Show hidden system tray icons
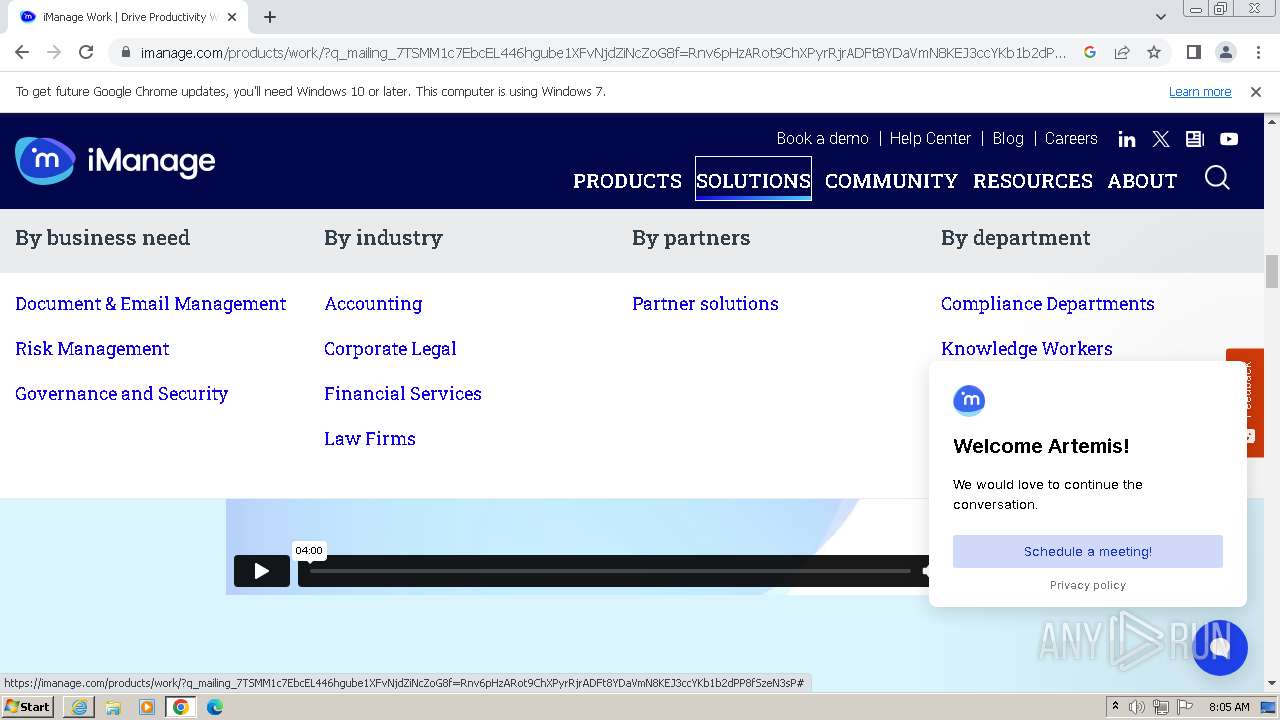 tap(1115, 707)
